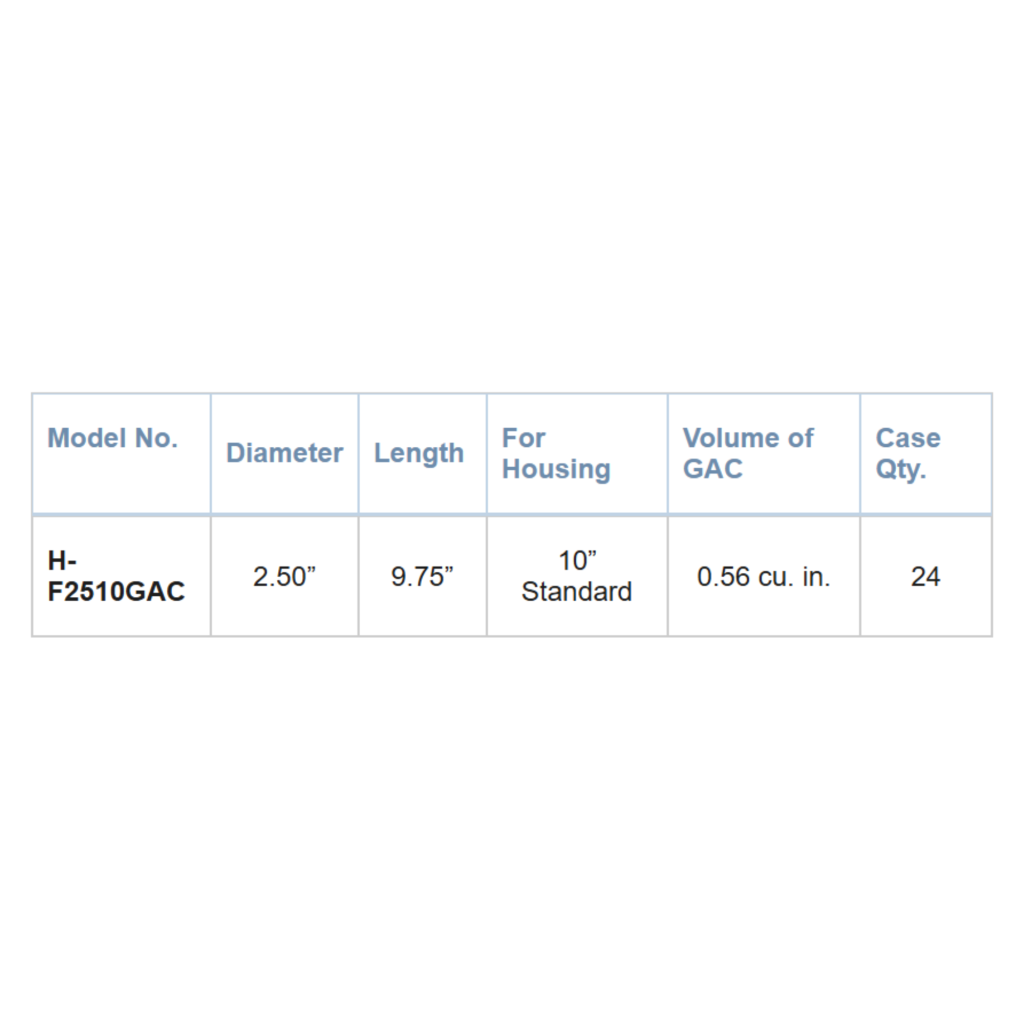Select the Case Qty. column header
This screenshot has width=1024, height=1024.
point(908,453)
